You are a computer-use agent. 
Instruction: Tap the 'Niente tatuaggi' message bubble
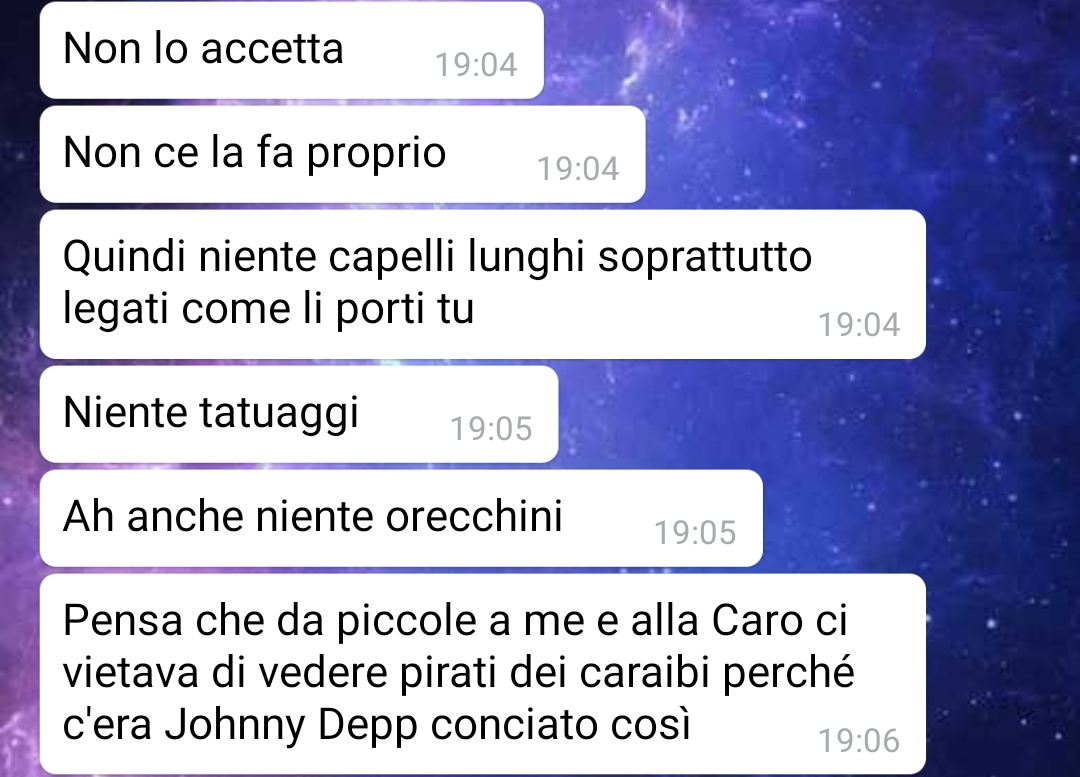pyautogui.click(x=299, y=414)
